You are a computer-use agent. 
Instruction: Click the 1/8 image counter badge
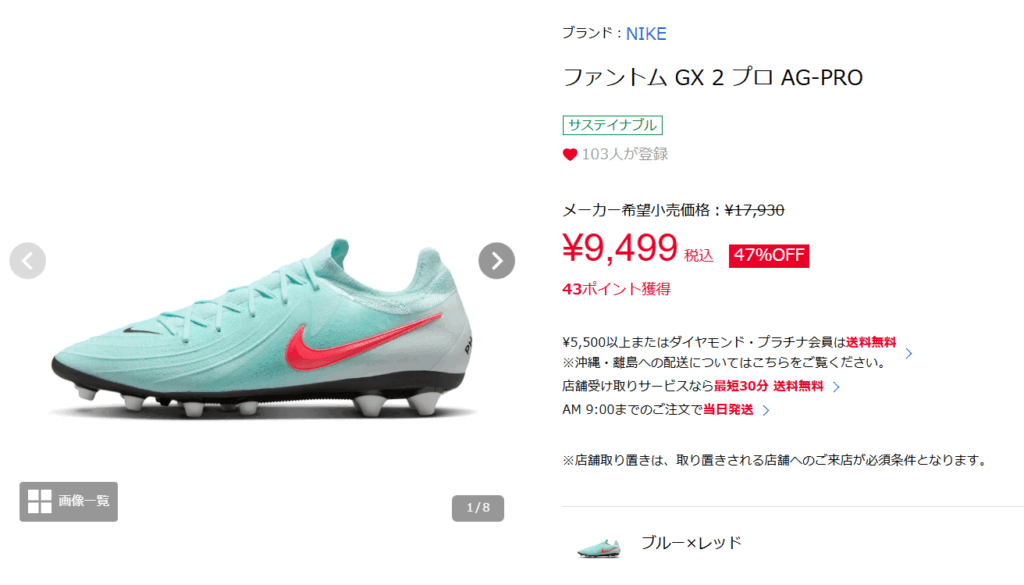coord(477,508)
